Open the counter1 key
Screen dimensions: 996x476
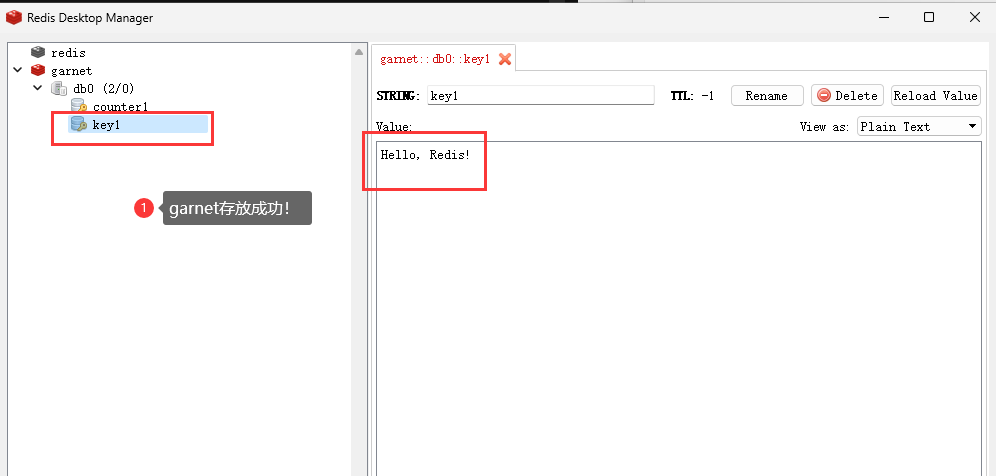point(120,106)
